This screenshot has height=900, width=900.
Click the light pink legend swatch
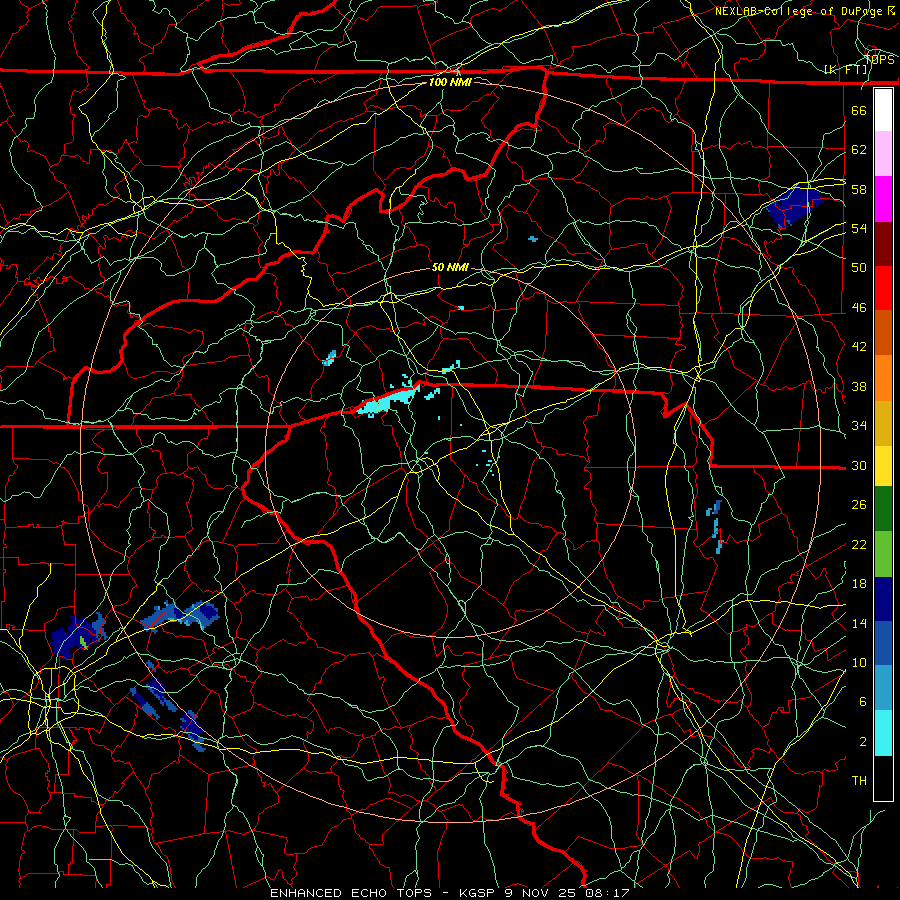click(883, 154)
